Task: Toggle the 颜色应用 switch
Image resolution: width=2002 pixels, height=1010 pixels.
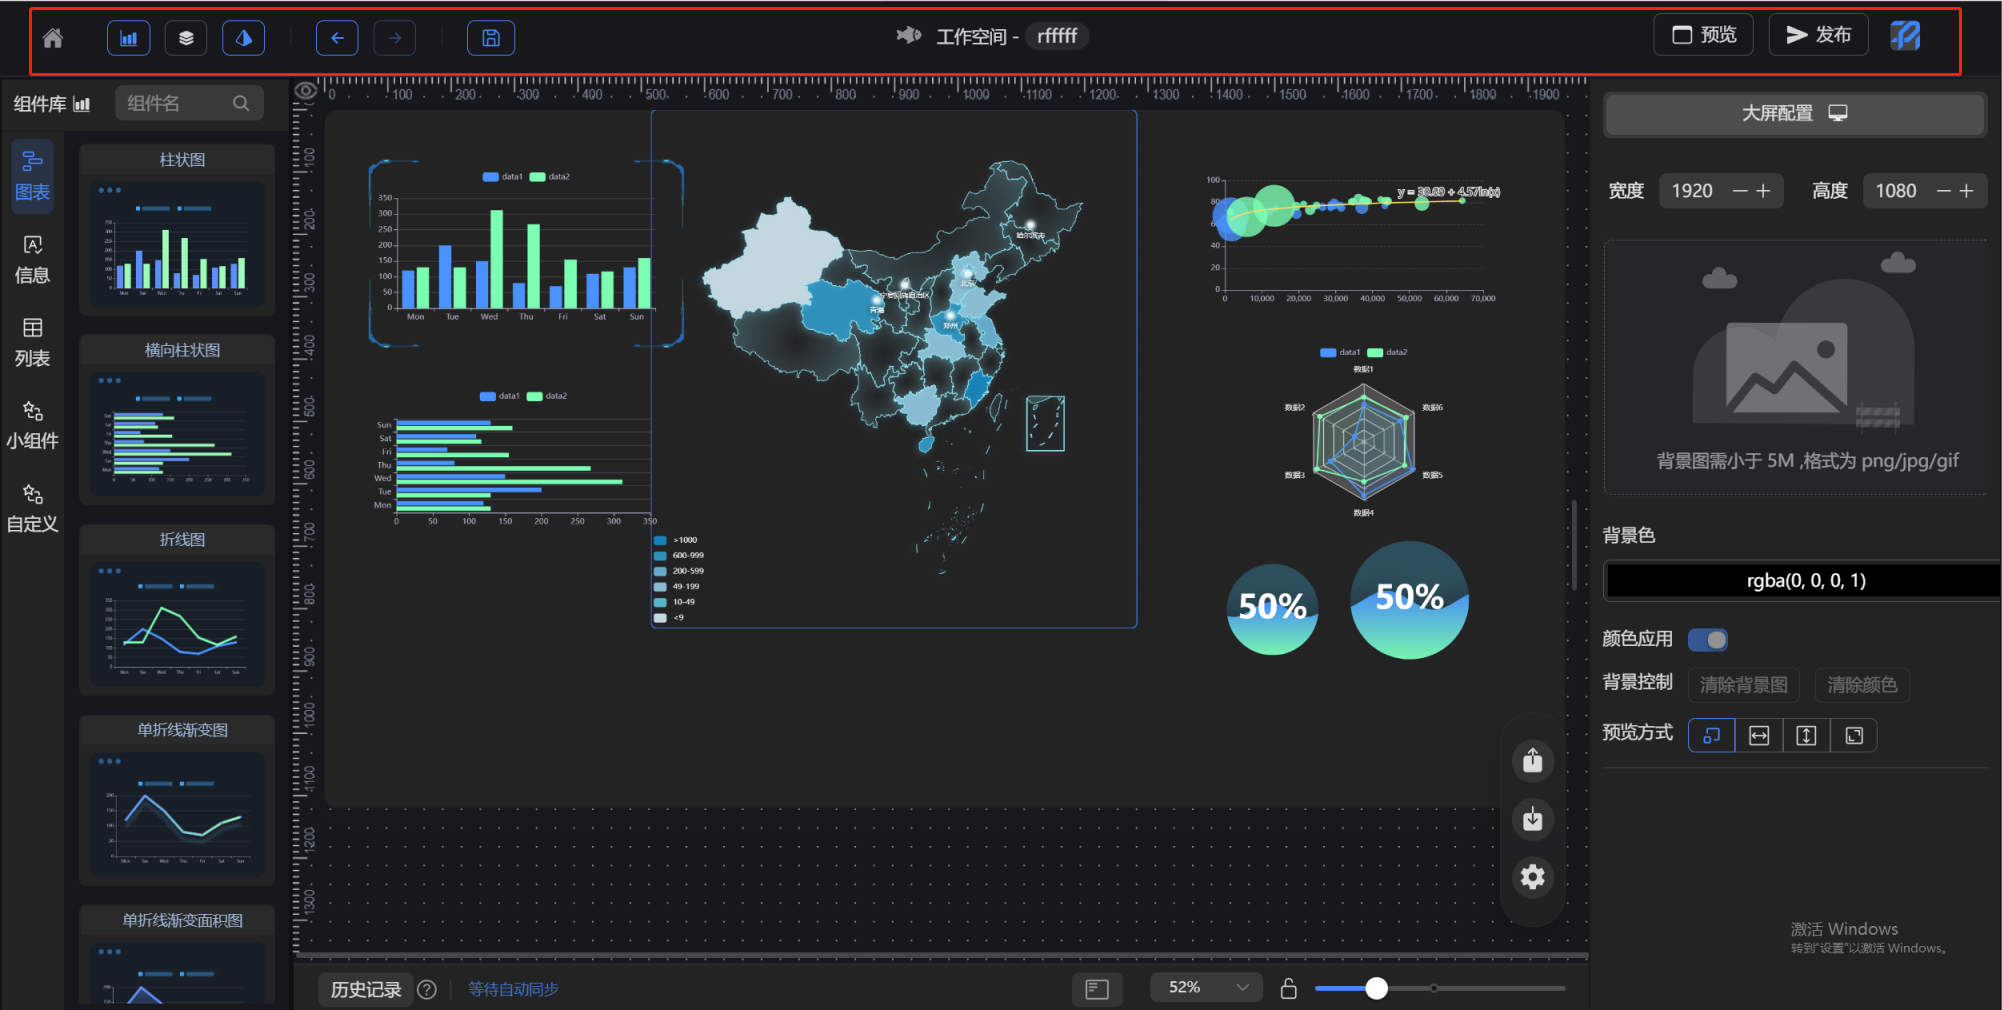Action: point(1708,639)
